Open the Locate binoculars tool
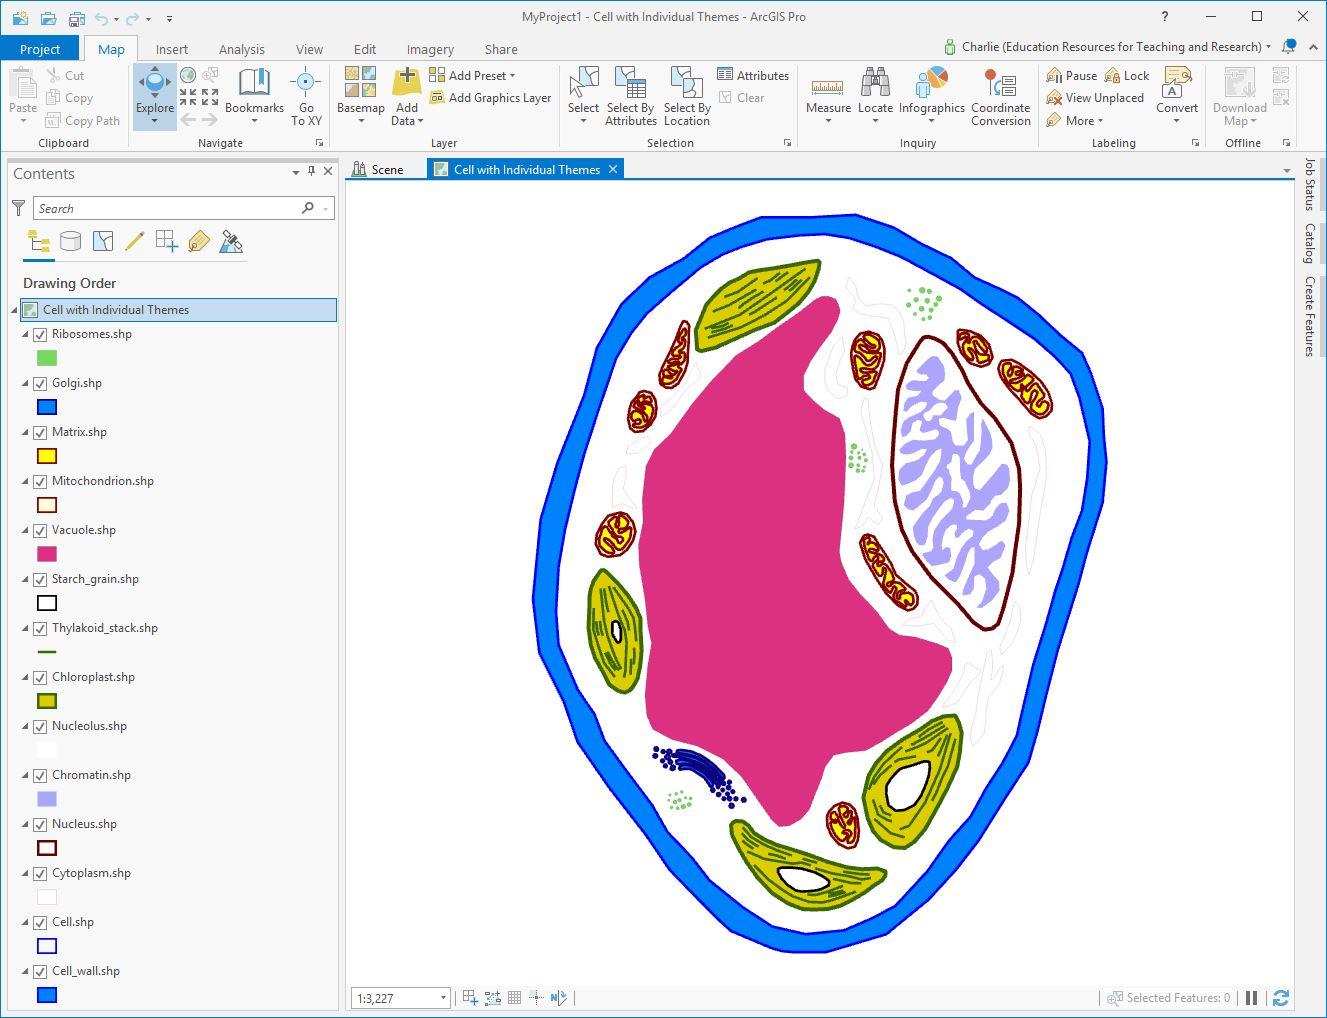Viewport: 1327px width, 1018px height. (x=875, y=87)
